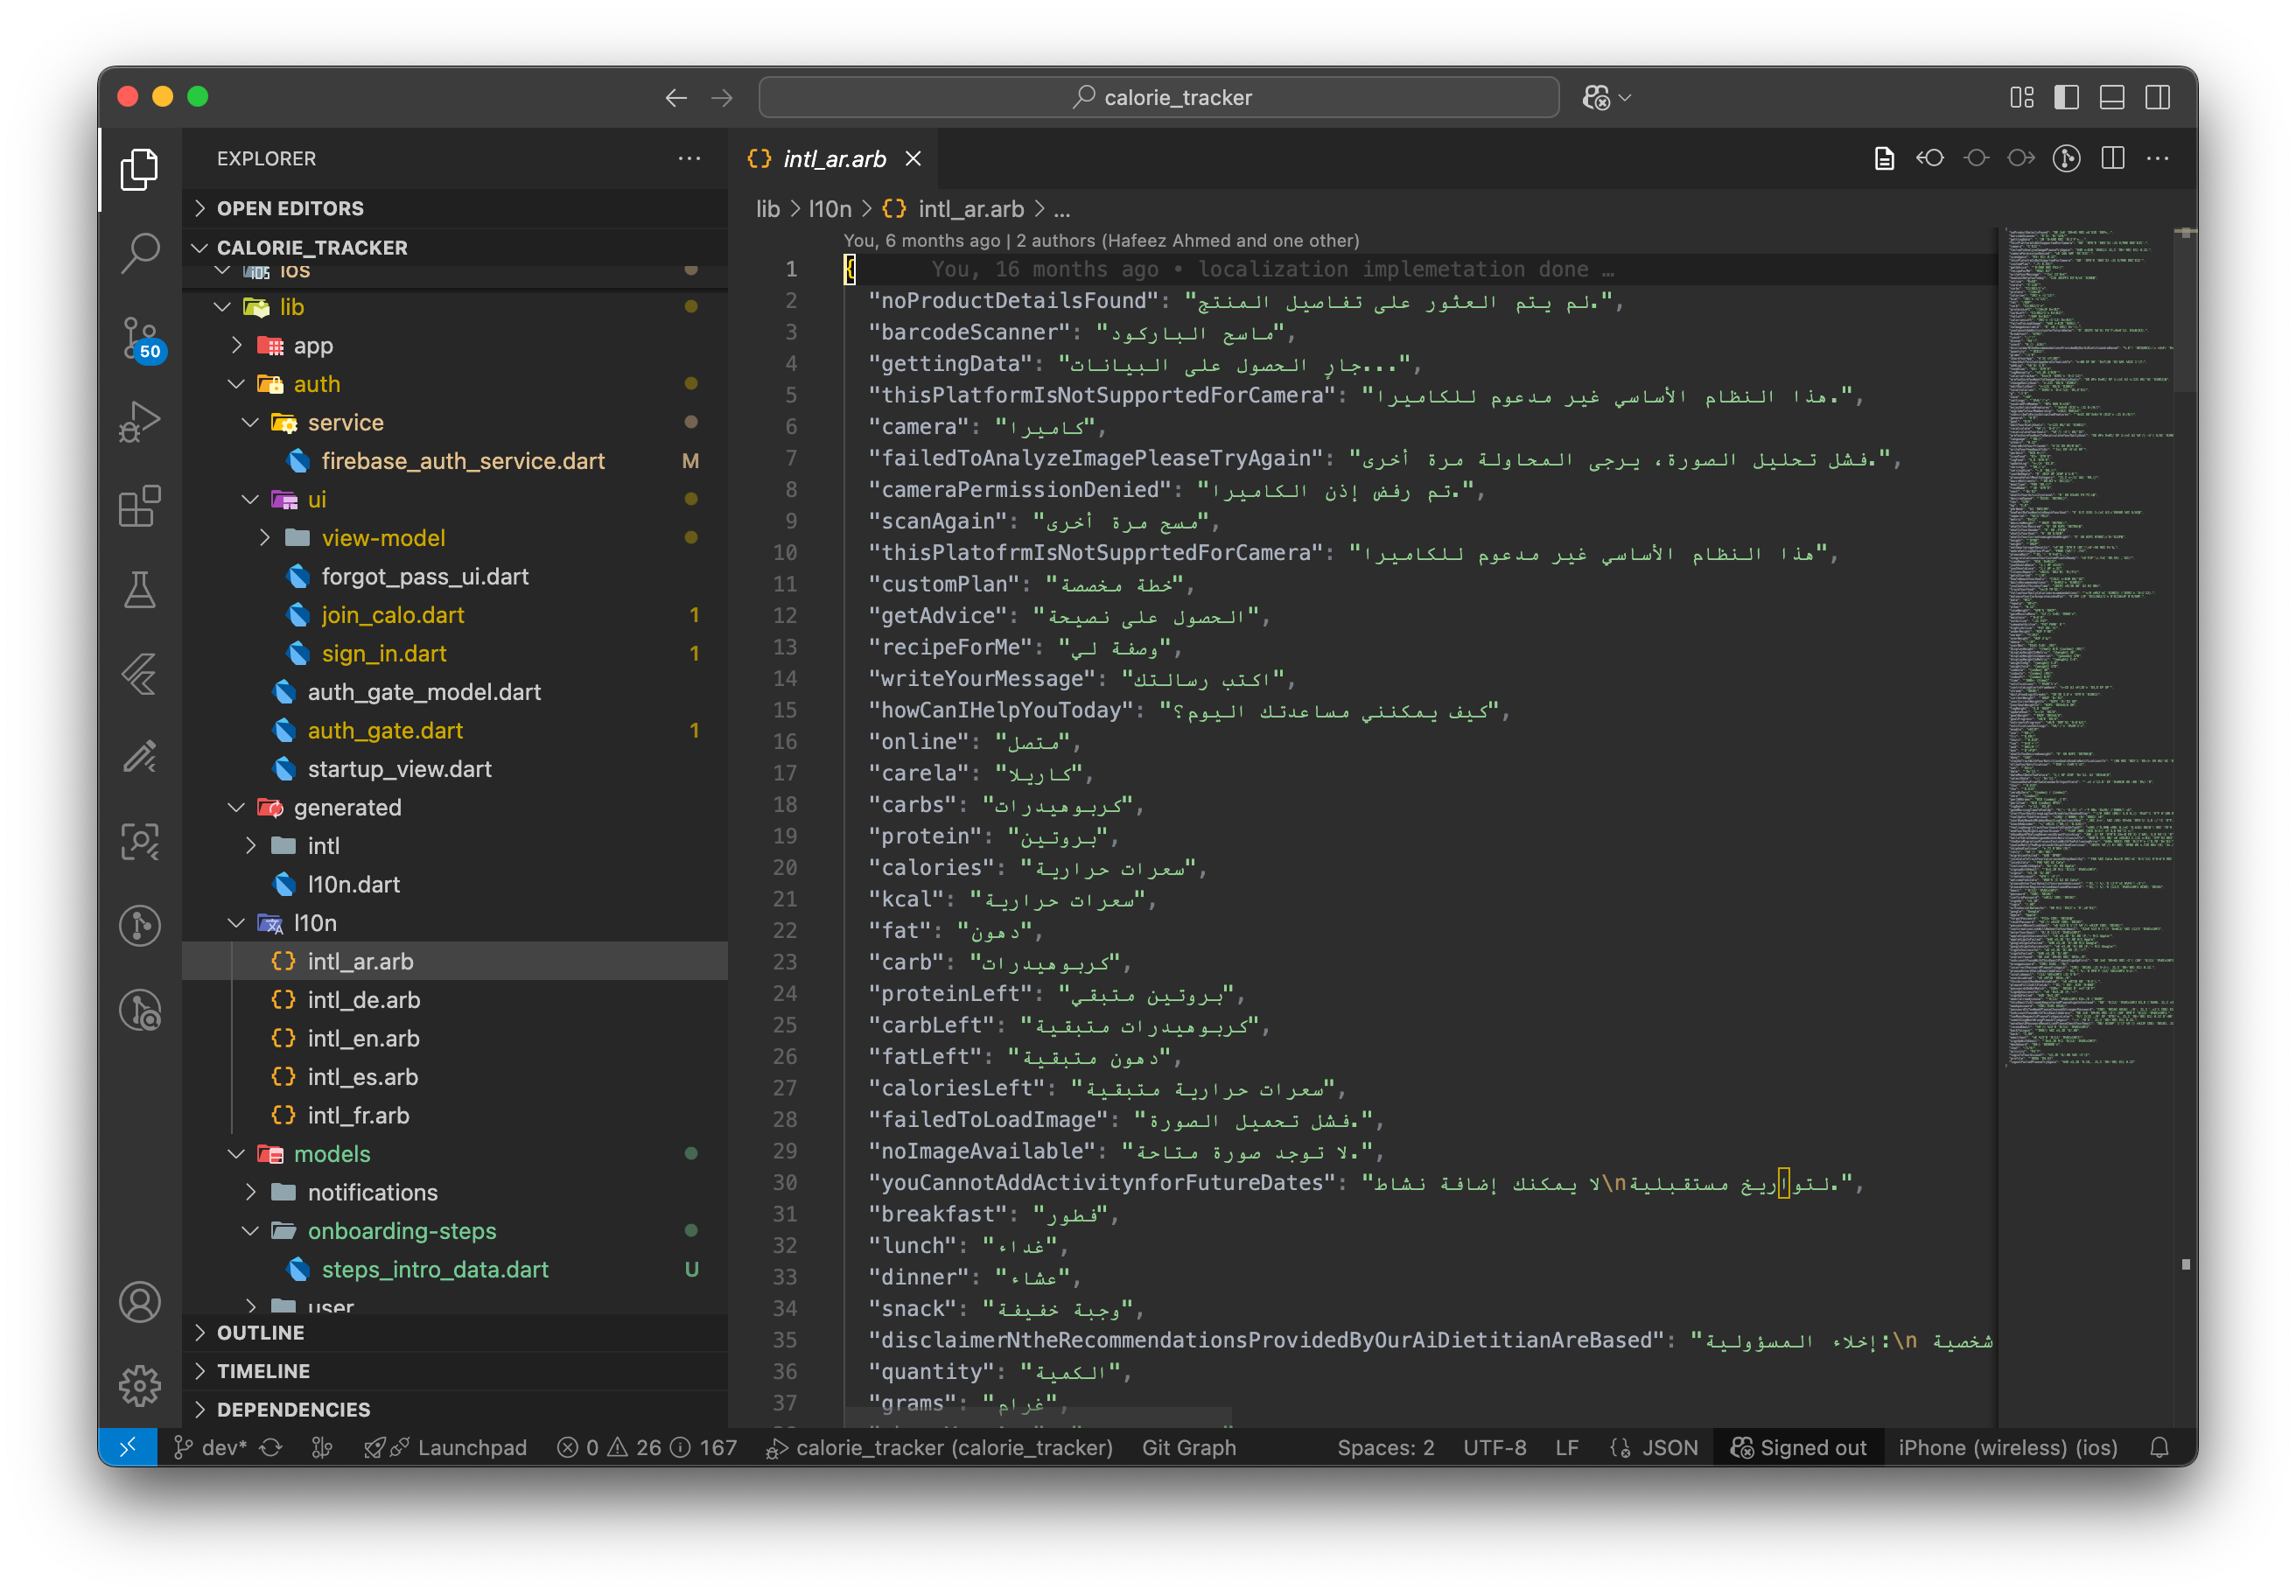Collapse the l10n folder
The width and height of the screenshot is (2296, 1596).
[x=455, y=923]
